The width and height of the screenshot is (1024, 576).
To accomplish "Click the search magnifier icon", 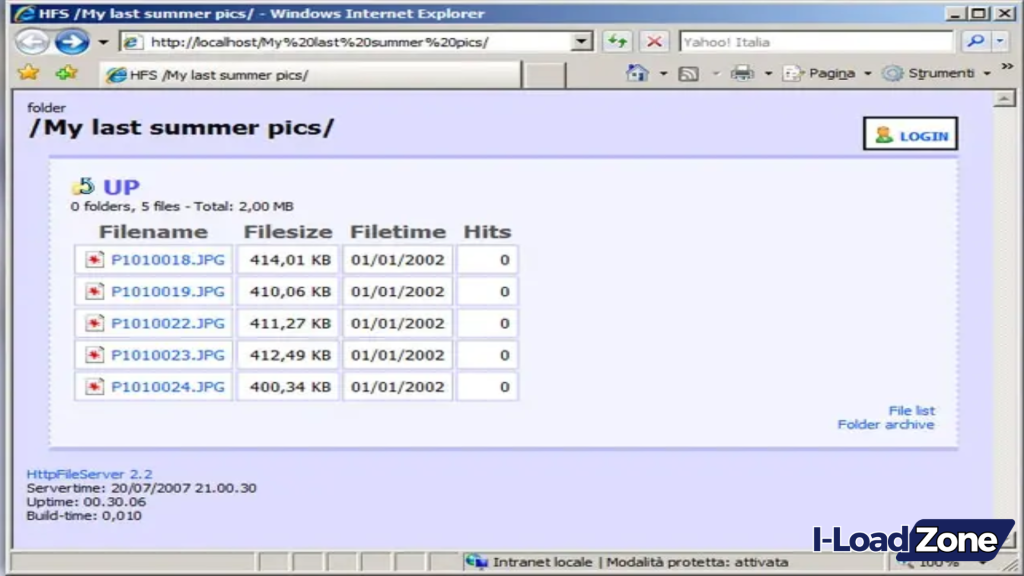I will [x=975, y=41].
